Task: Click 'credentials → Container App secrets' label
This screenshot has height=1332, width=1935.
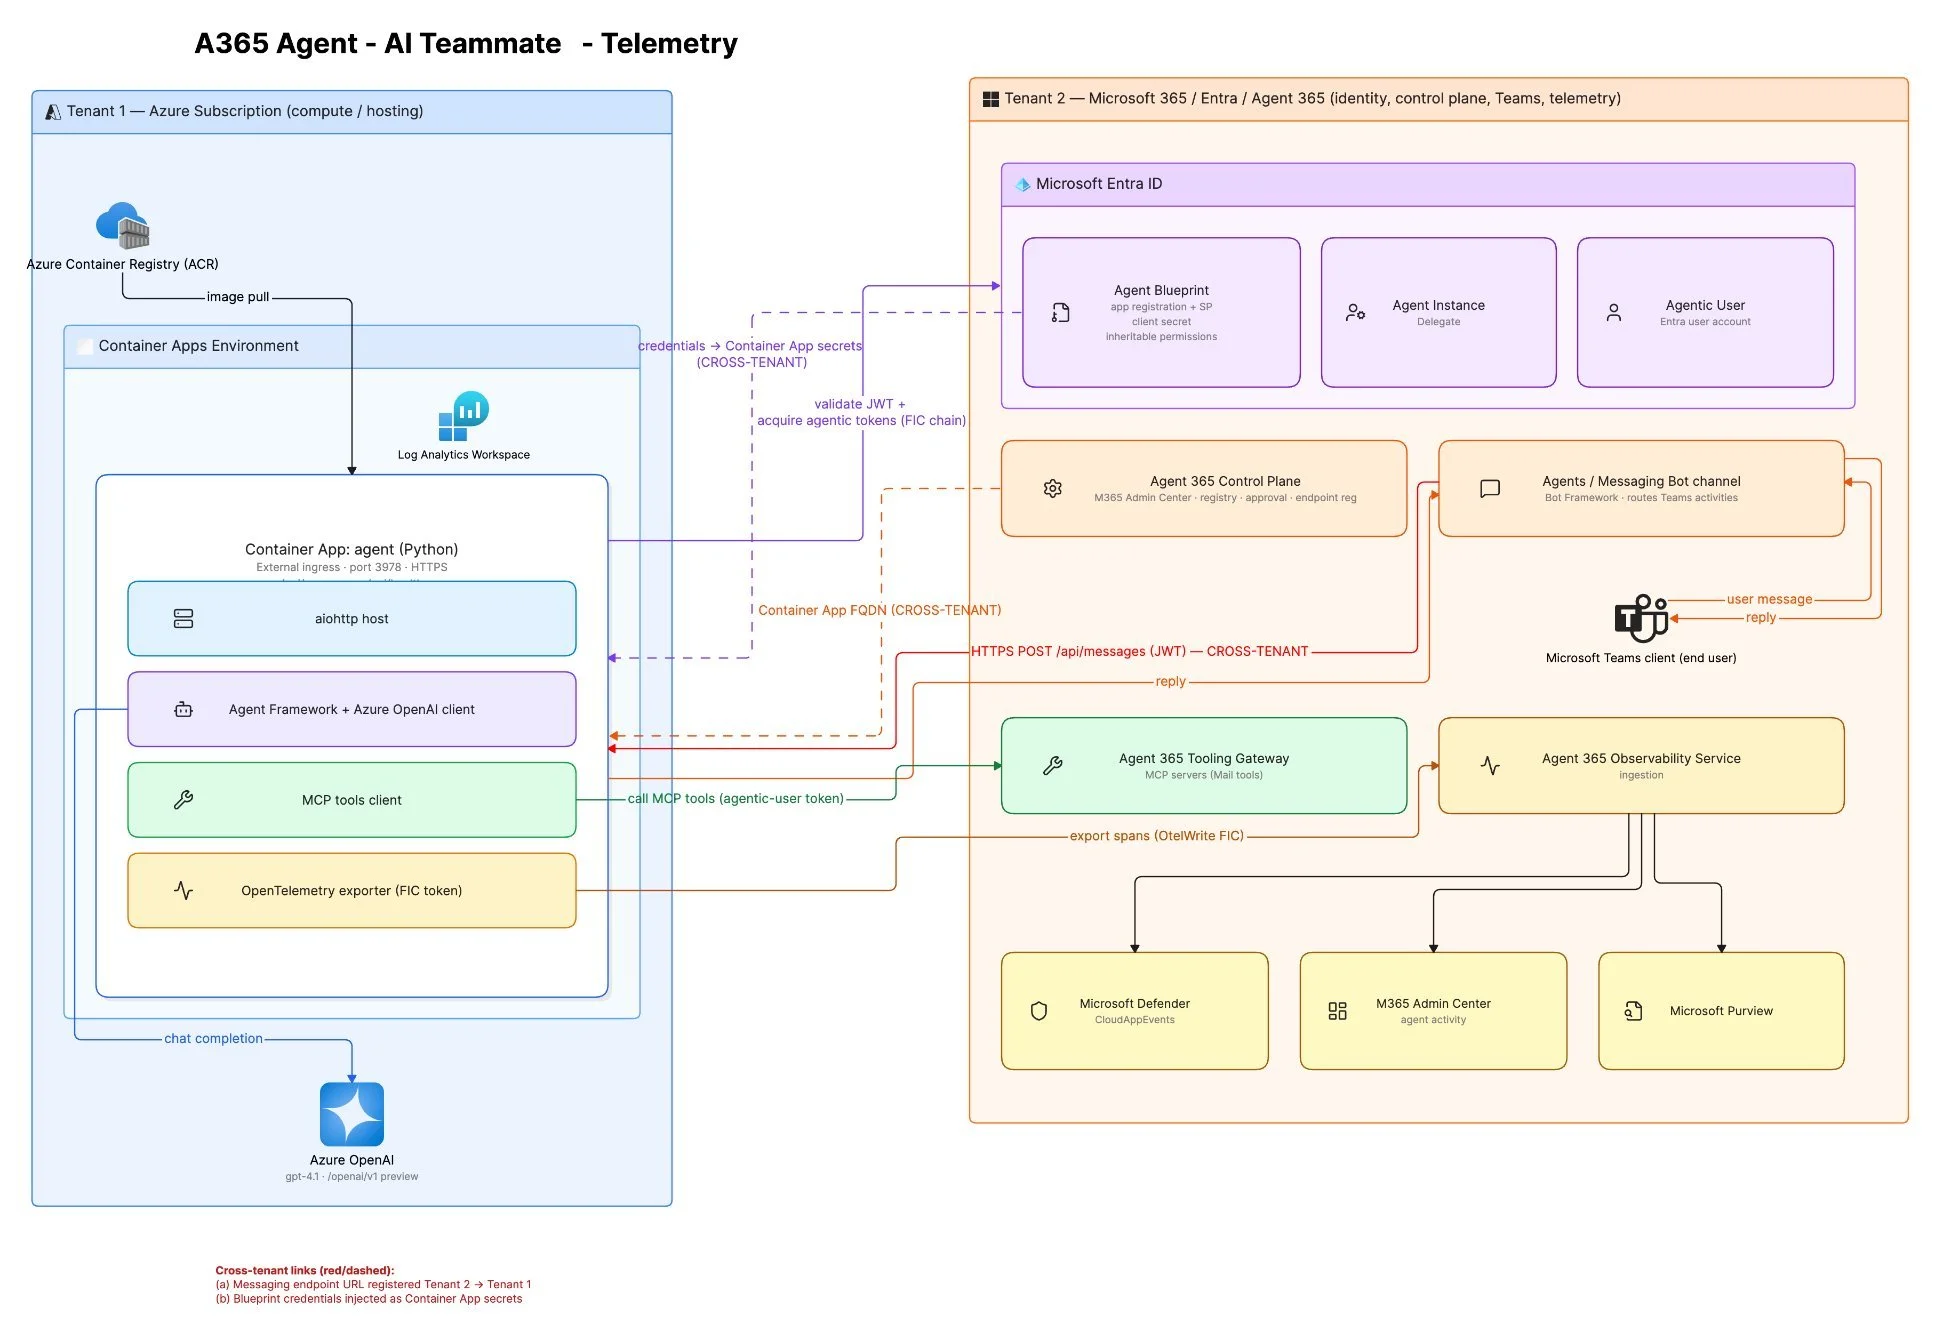Action: [x=750, y=346]
